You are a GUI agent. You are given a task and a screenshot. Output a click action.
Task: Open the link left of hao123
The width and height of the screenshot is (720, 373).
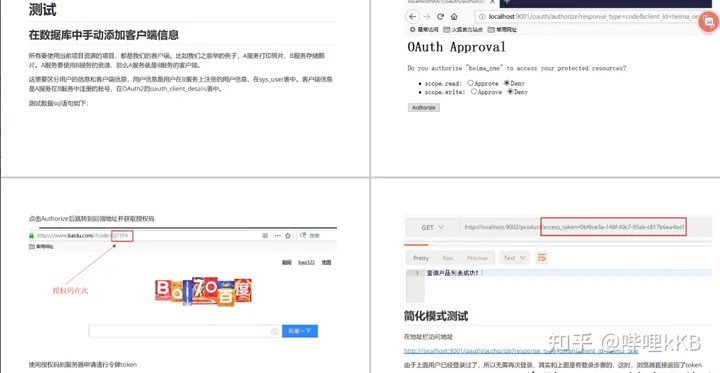click(287, 263)
